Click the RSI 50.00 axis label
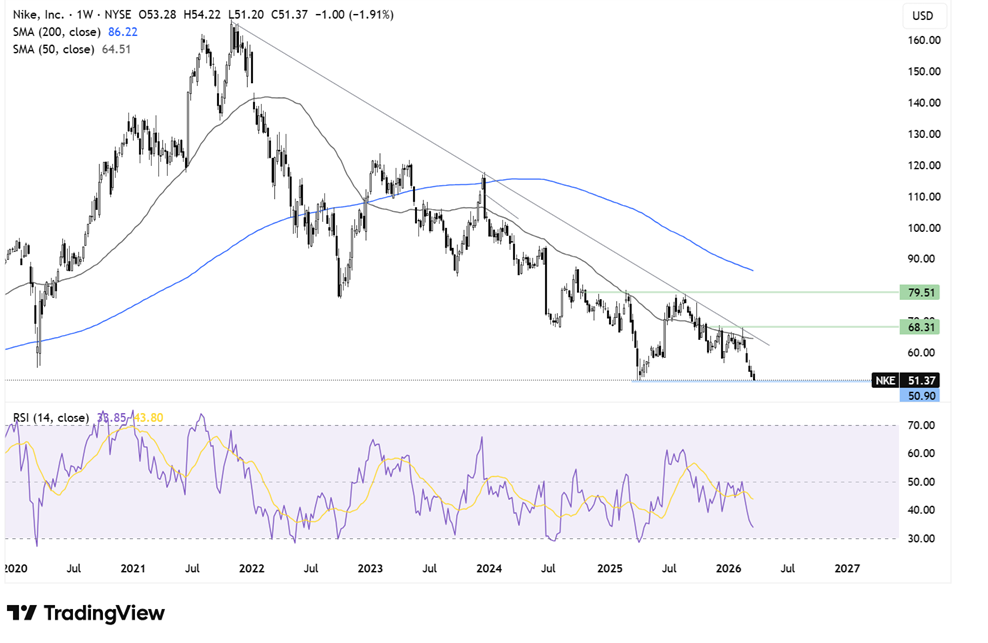Viewport: 988px width, 643px height. [921, 482]
